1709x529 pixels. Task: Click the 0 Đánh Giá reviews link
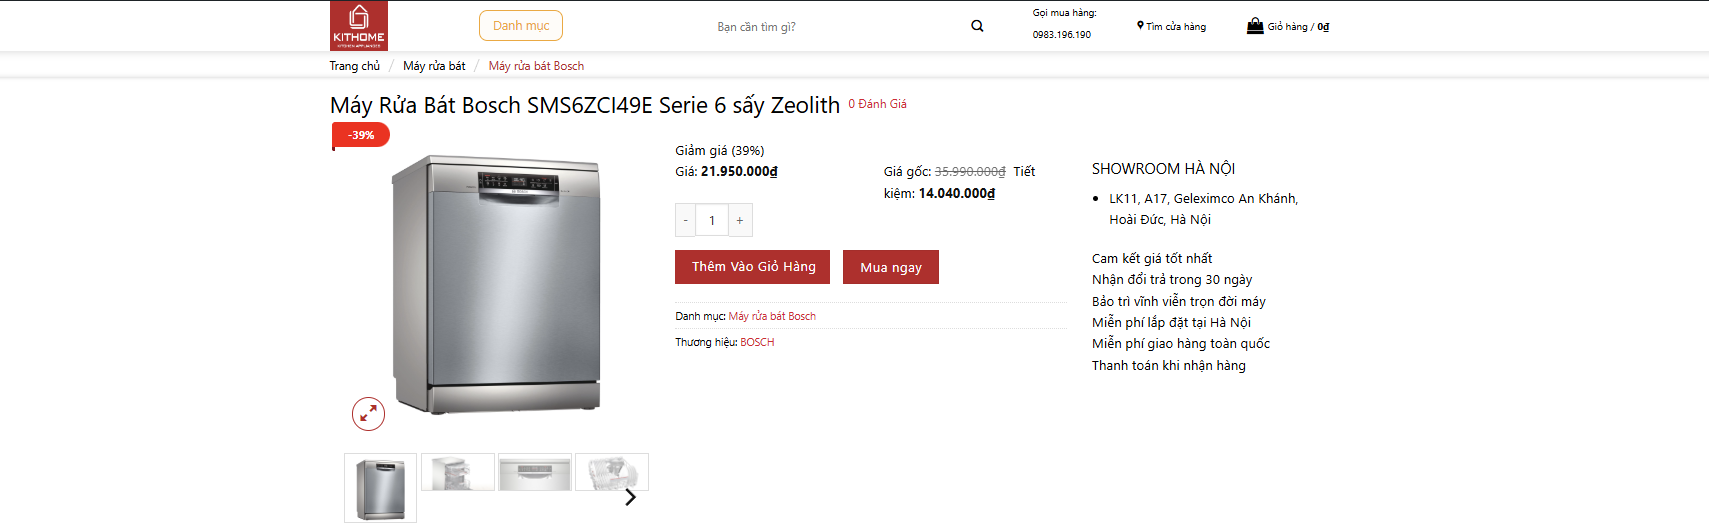click(x=878, y=104)
